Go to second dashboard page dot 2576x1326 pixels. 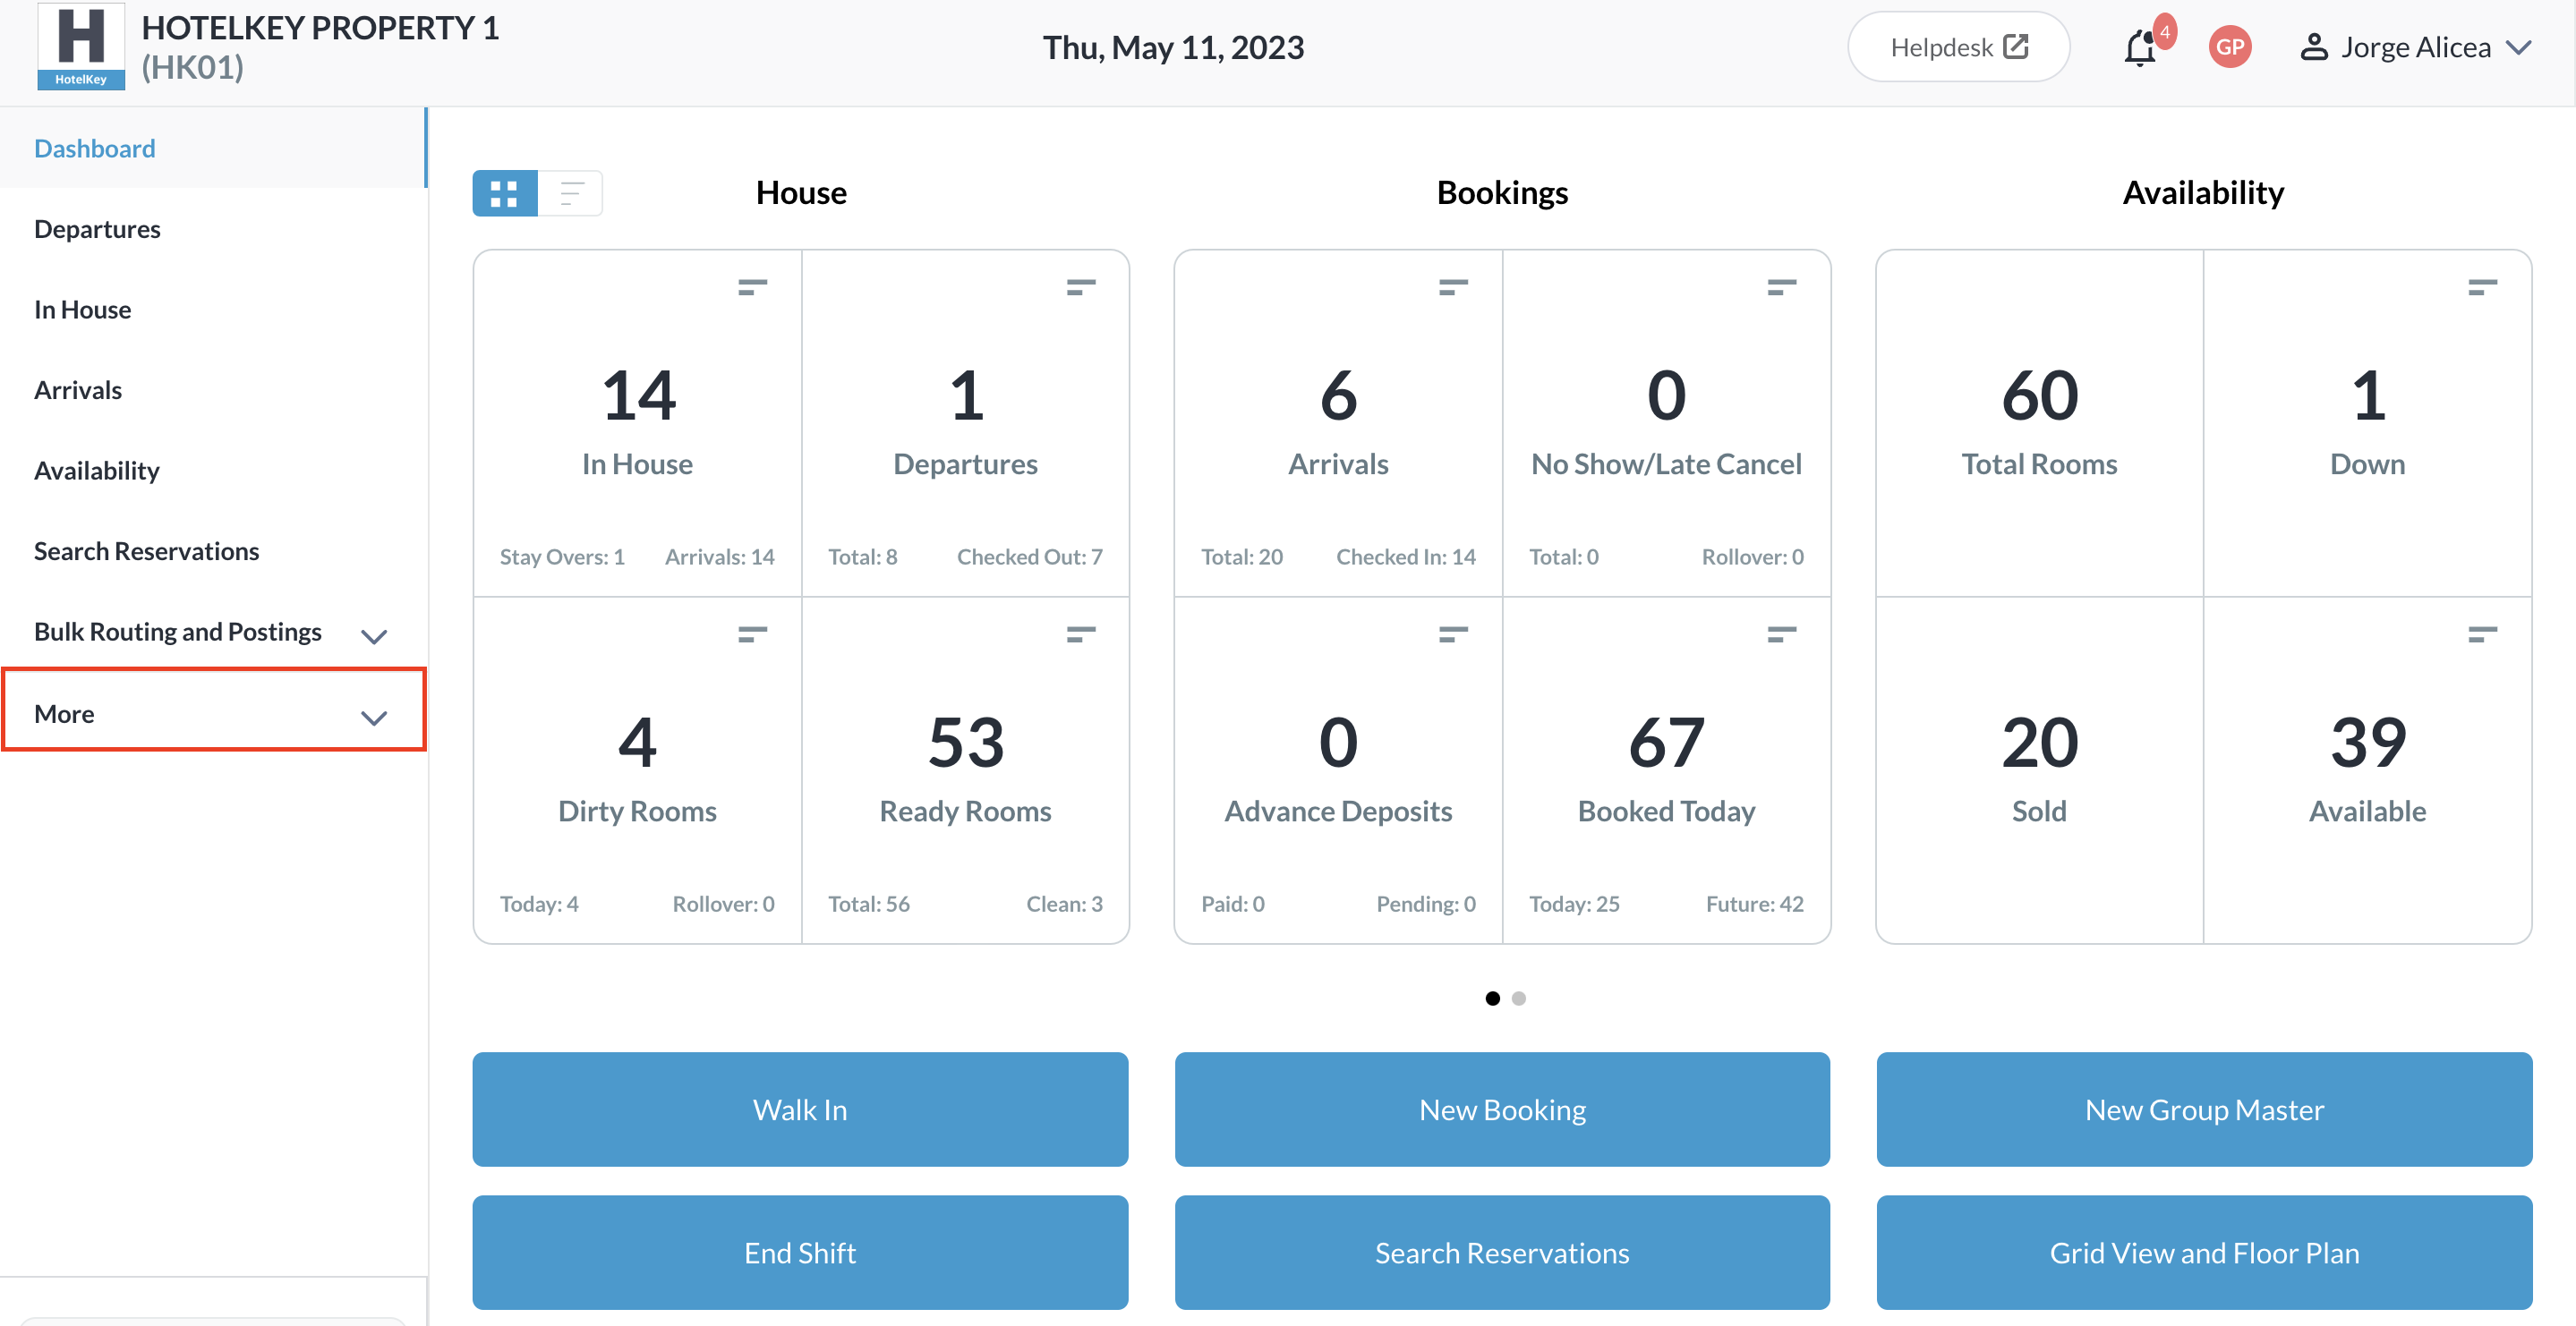1518,998
